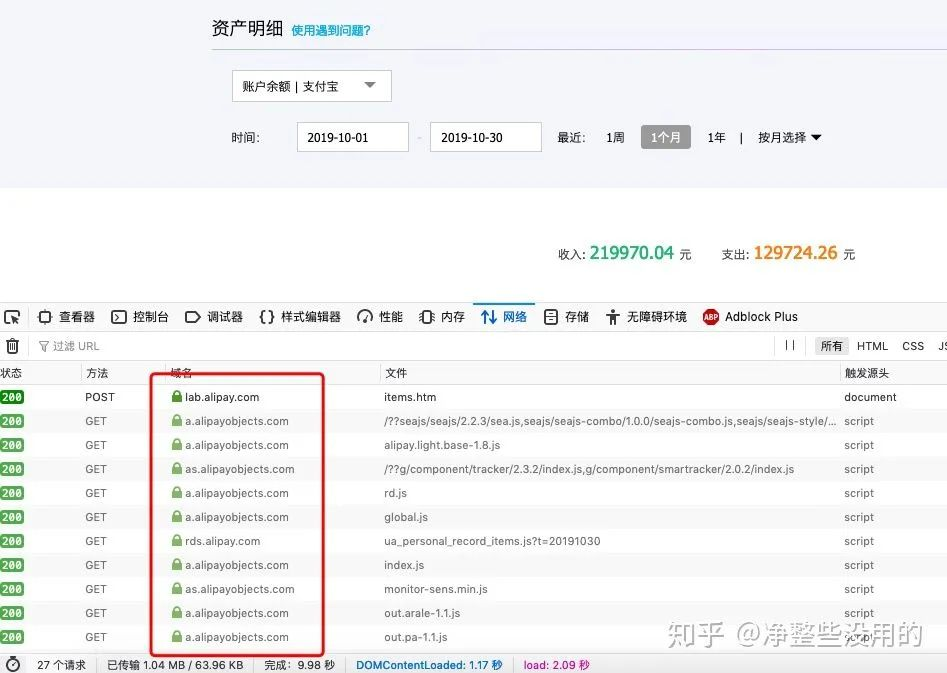This screenshot has height=673, width=947.
Task: Click the rds.alipay.com domain cell
Action: coord(222,541)
